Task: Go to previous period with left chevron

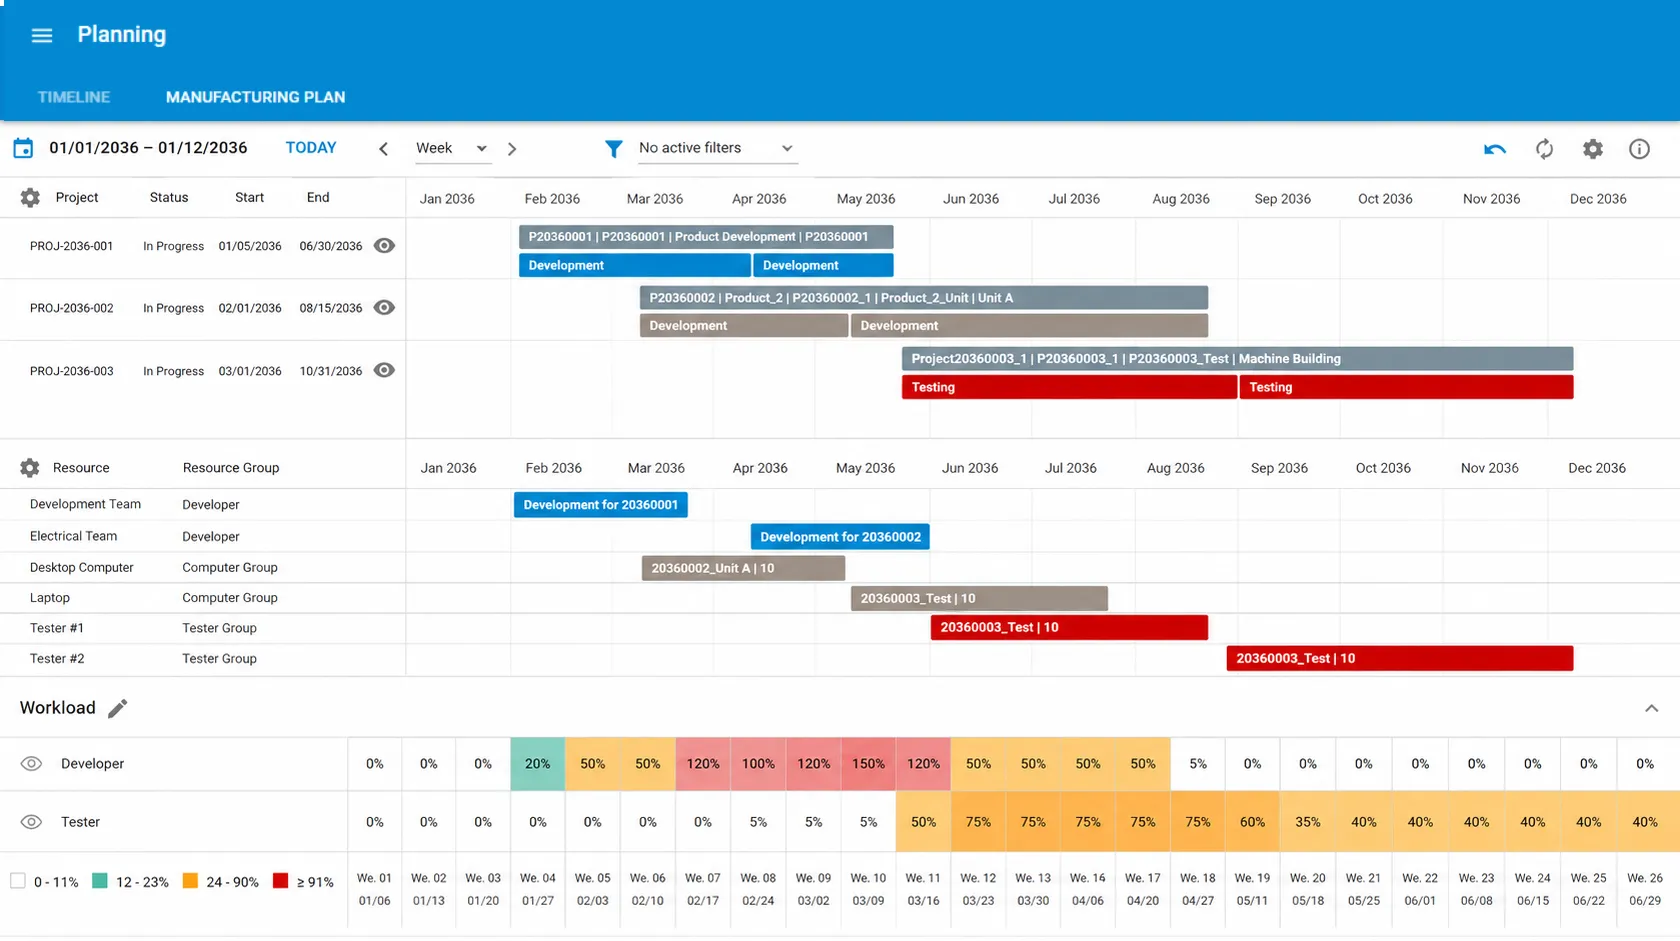Action: [383, 149]
